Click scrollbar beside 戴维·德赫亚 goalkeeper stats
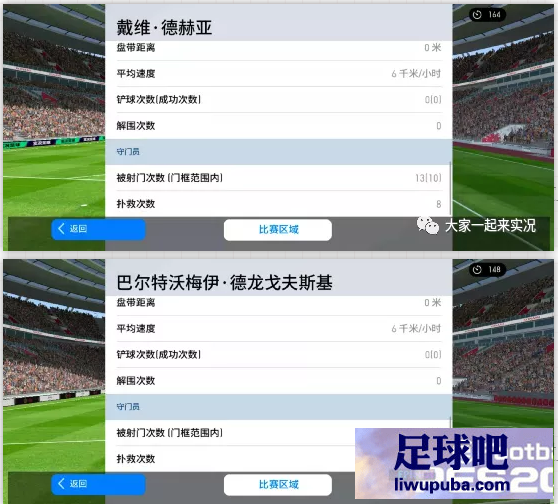The height and width of the screenshot is (504, 558). (x=451, y=189)
